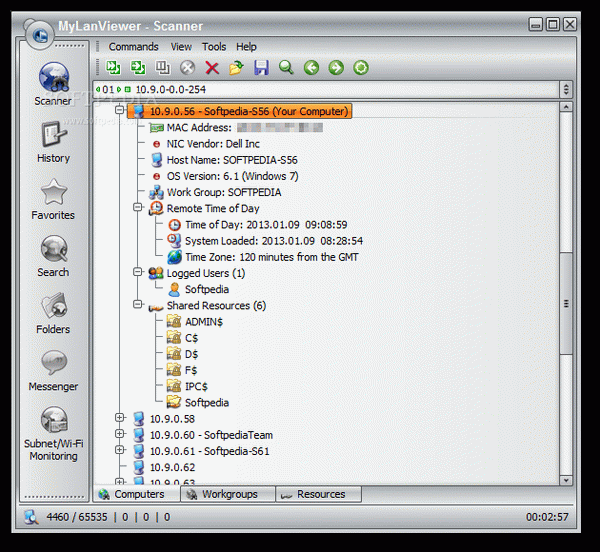Screen dimensions: 600x552
Task: Switch to the Resources tab
Action: (x=318, y=494)
